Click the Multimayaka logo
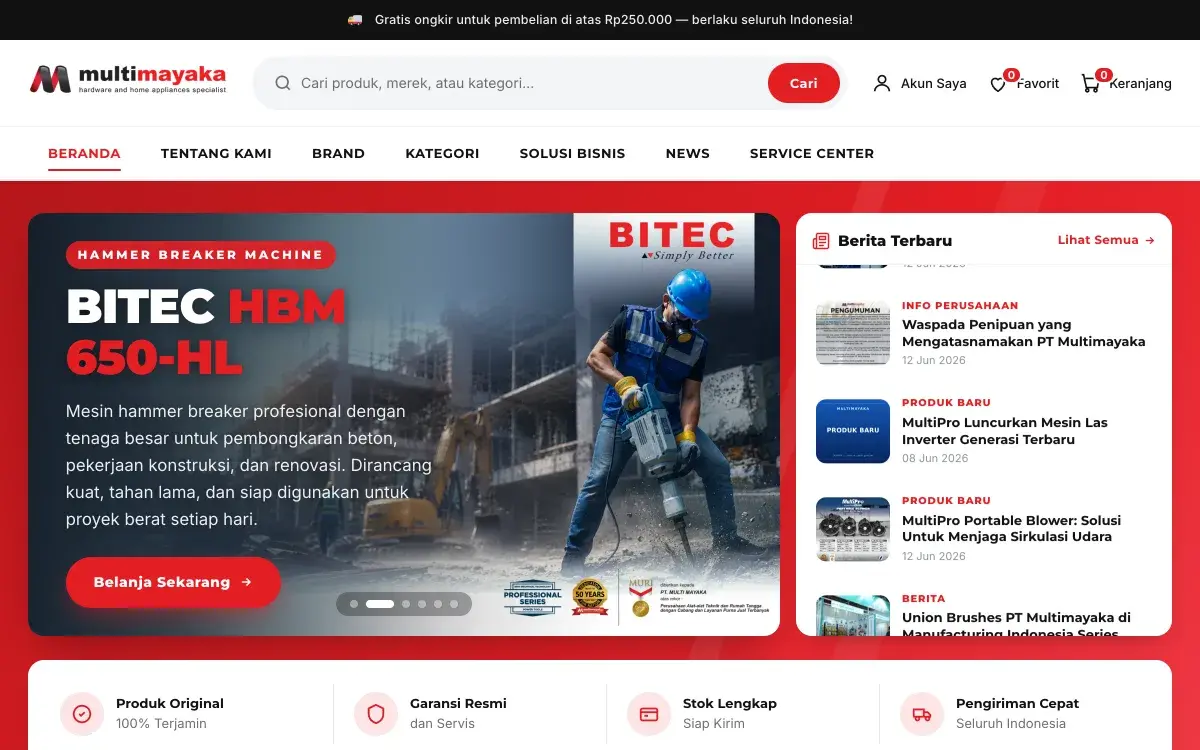 click(128, 80)
